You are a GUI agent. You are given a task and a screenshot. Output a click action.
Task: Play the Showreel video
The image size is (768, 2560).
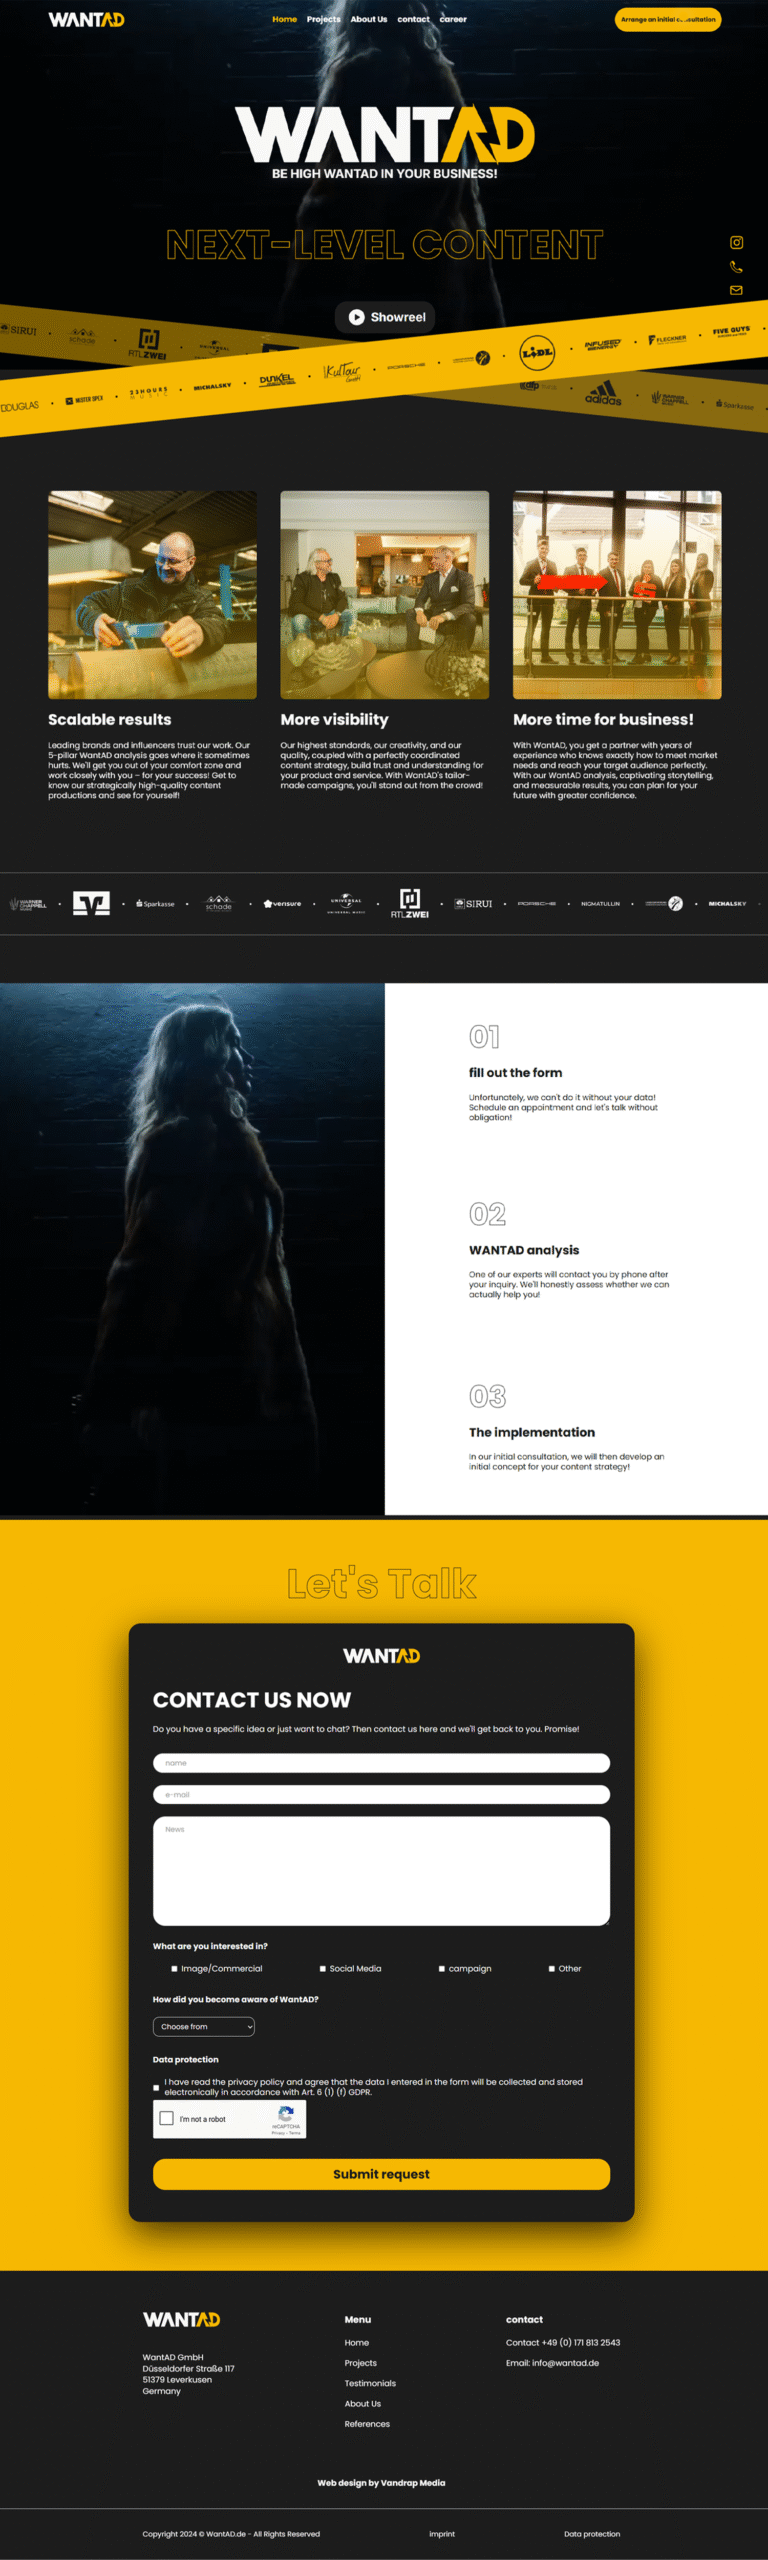click(x=385, y=317)
